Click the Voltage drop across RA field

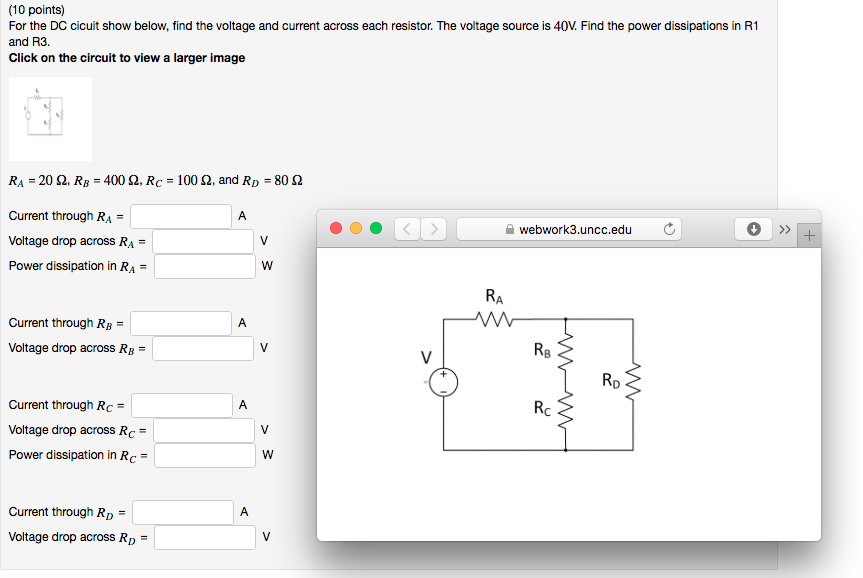click(x=204, y=240)
